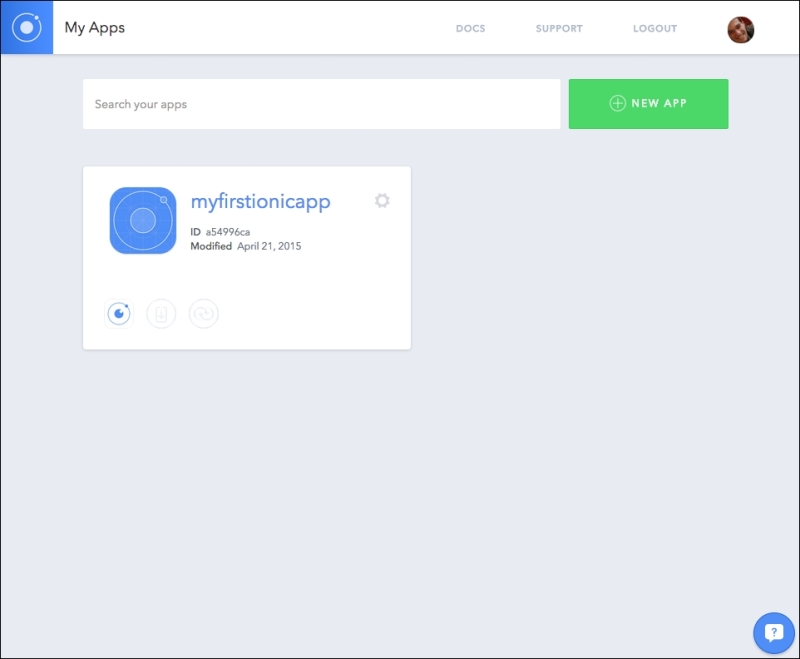Click the Modified April 21, 2015 text
Screen dimensions: 800x659
[245, 246]
